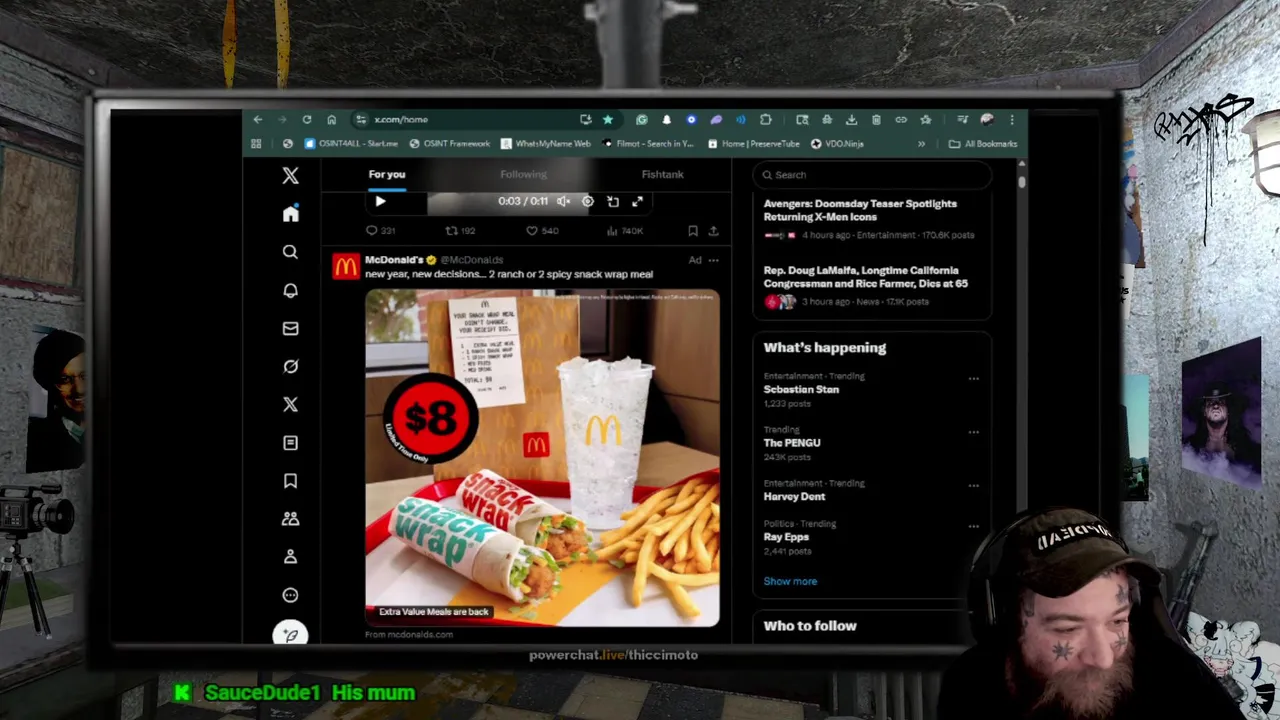View post analytics showing 740K

click(x=625, y=231)
